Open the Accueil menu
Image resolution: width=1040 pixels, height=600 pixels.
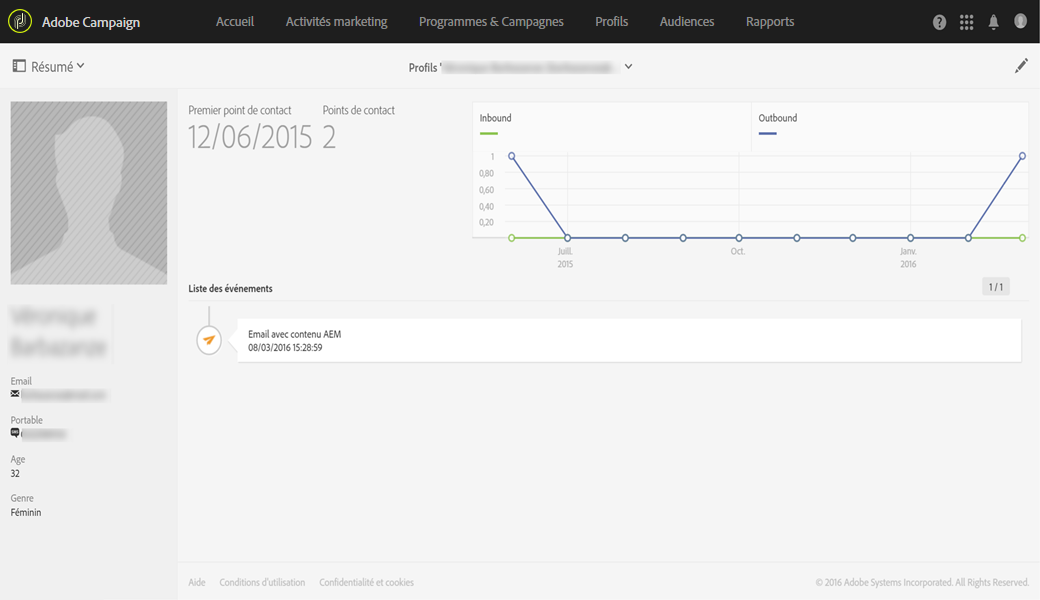pos(235,21)
